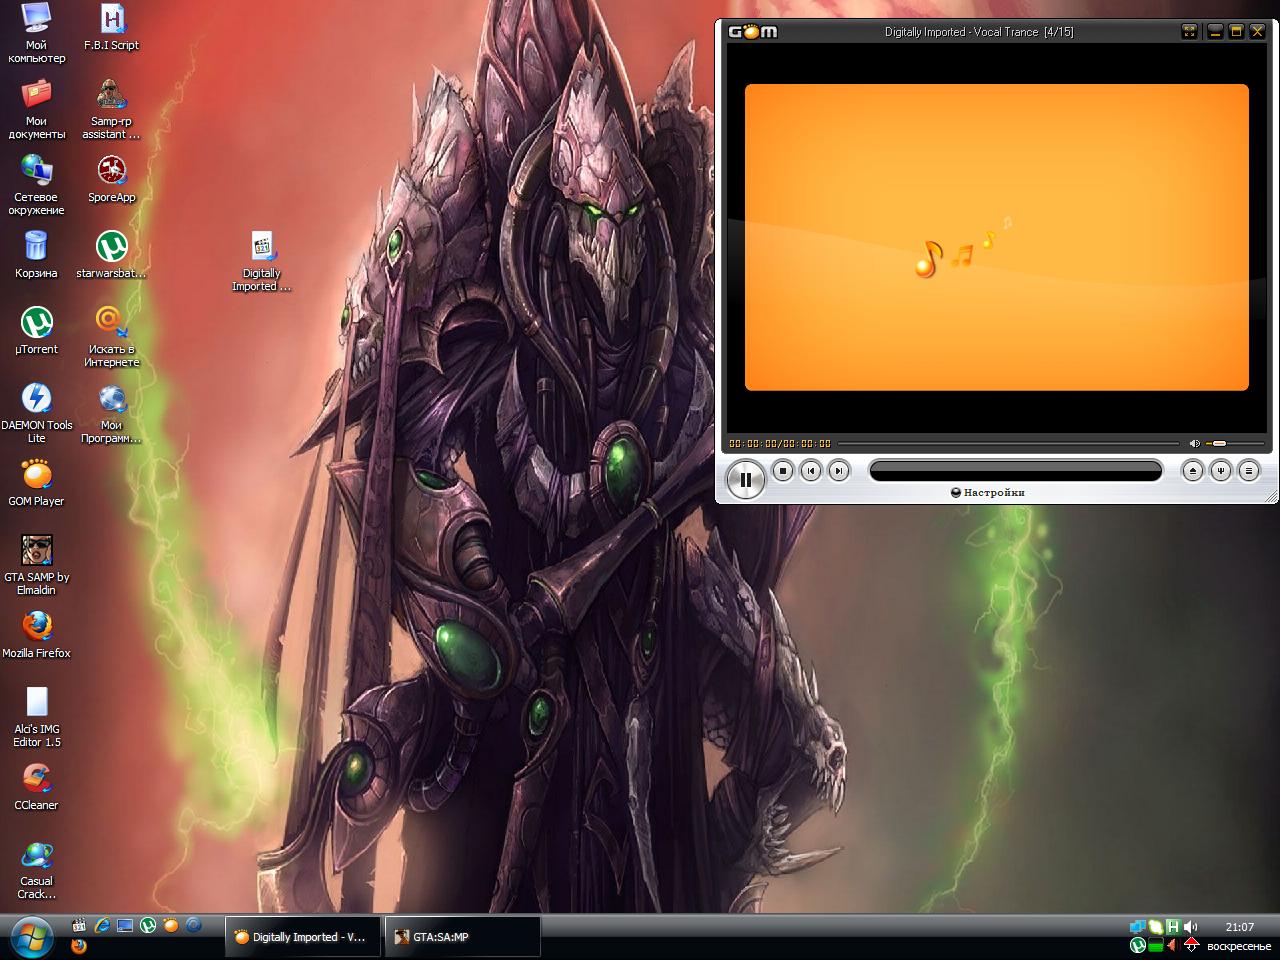The image size is (1280, 960).
Task: Open starwarsbat torrent file icon
Action: (111, 254)
